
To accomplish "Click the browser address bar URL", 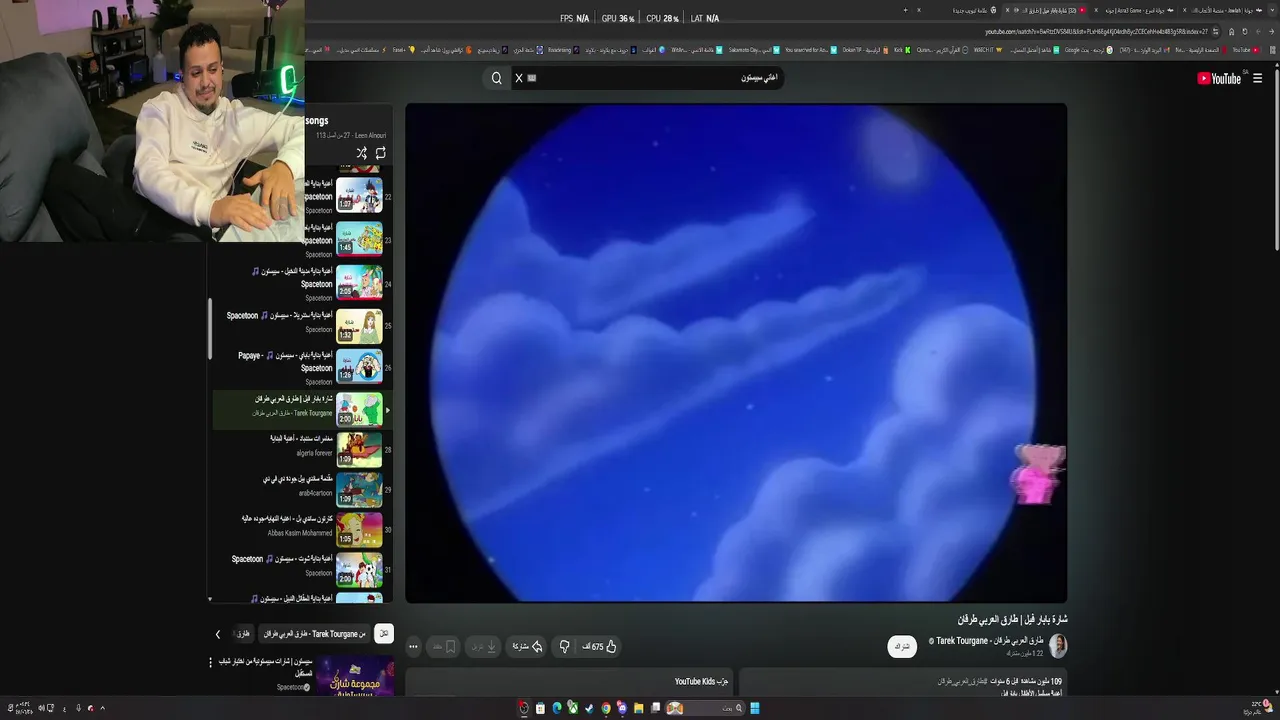I will click(x=1096, y=31).
